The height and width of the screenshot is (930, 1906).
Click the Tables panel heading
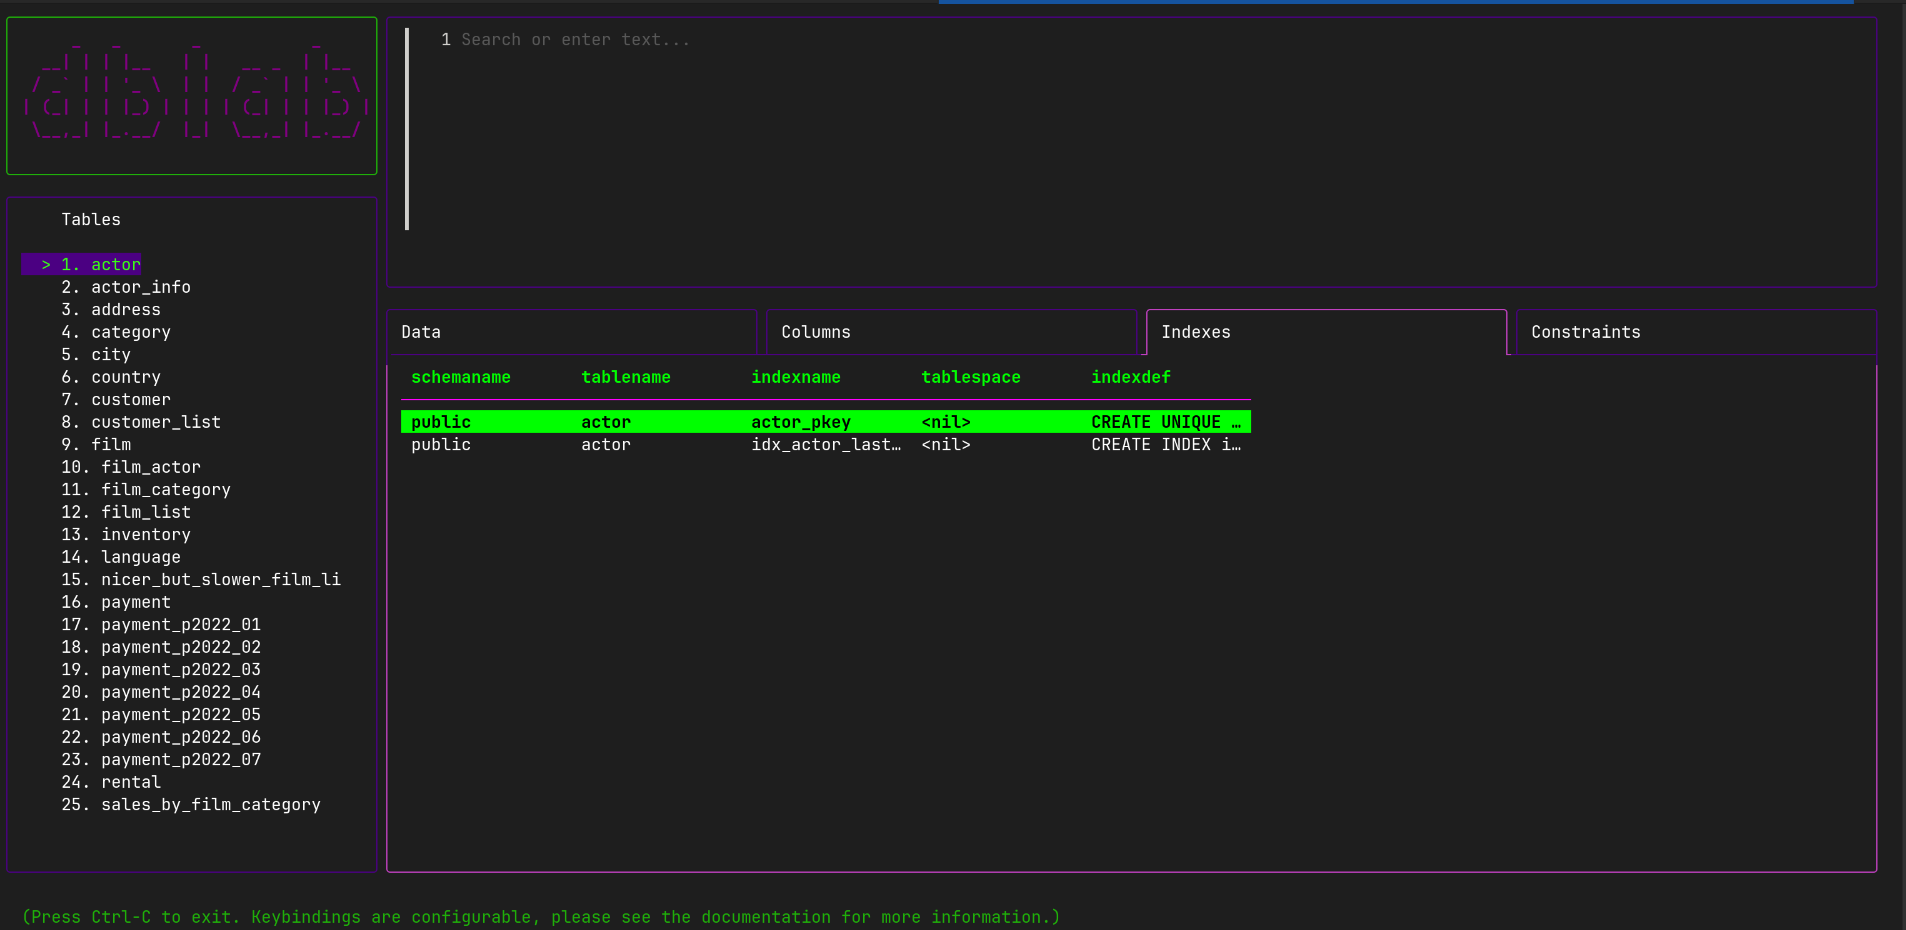click(91, 220)
